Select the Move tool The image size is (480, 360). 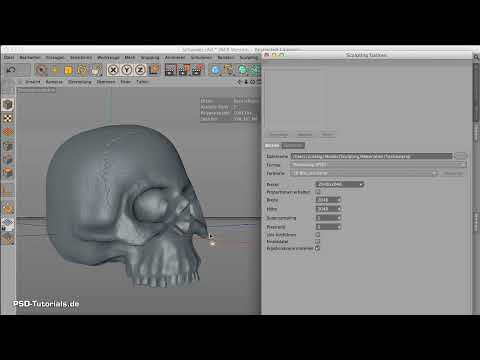(x=55, y=70)
